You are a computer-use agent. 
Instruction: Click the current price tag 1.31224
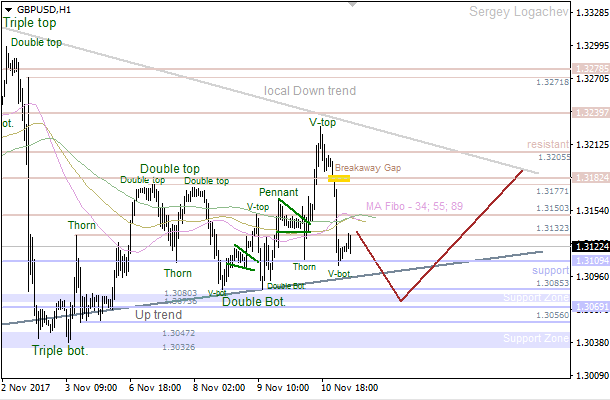[589, 246]
